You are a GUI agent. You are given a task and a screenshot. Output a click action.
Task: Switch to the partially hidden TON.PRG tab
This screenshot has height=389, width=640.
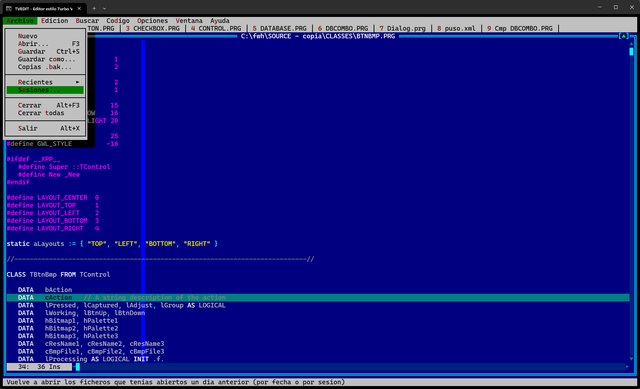click(x=101, y=29)
